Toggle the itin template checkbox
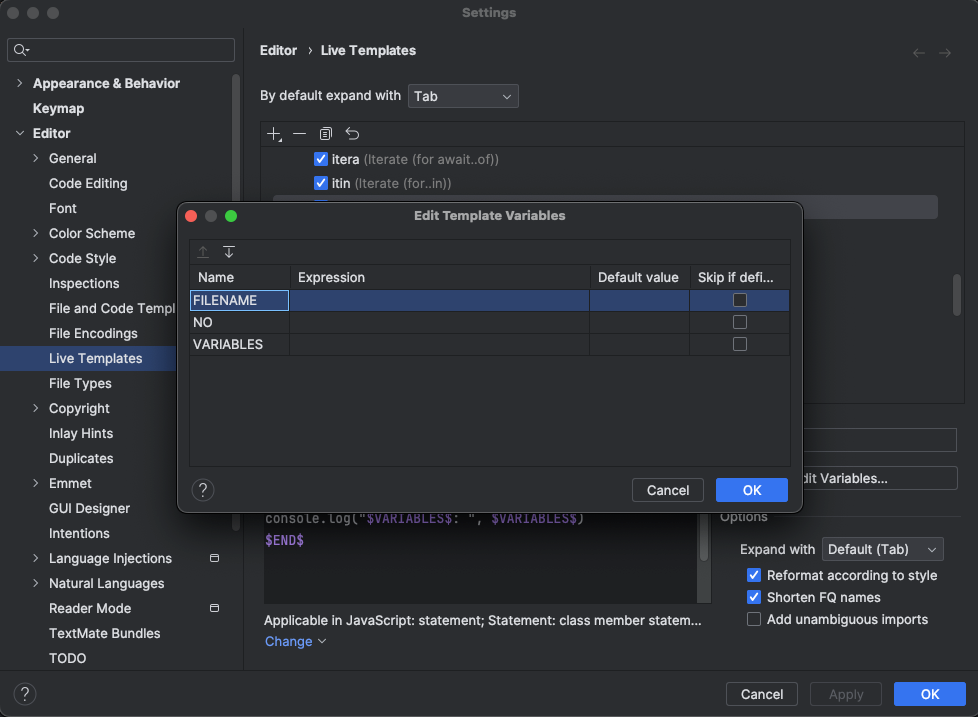Viewport: 978px width, 717px height. pyautogui.click(x=321, y=183)
